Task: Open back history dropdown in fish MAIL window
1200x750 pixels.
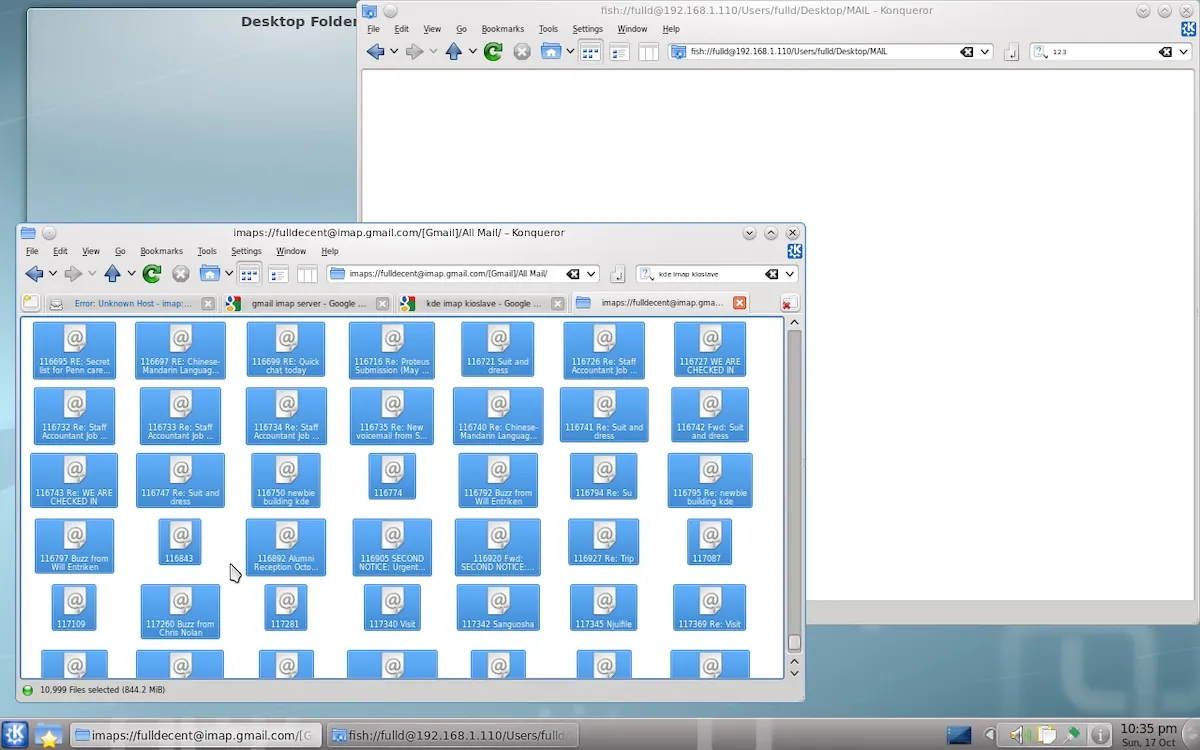Action: [394, 52]
